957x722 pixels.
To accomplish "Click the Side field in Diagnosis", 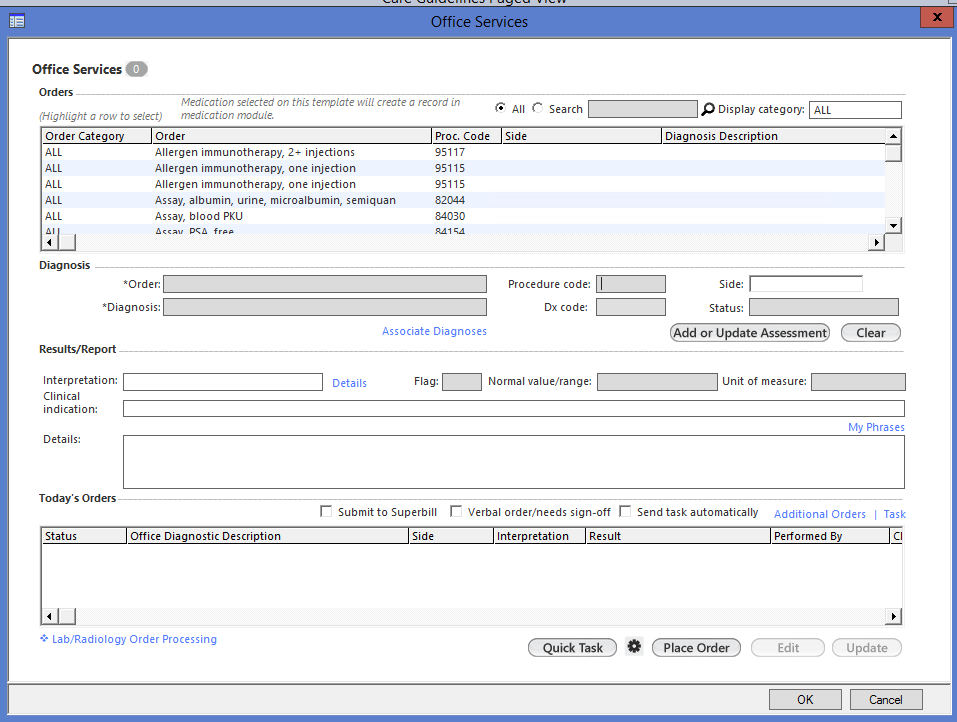I will [806, 284].
